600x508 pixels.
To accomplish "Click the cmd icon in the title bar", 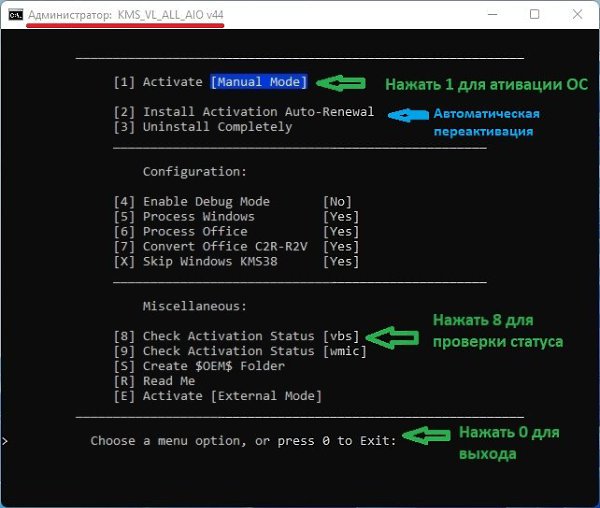I will click(x=13, y=14).
